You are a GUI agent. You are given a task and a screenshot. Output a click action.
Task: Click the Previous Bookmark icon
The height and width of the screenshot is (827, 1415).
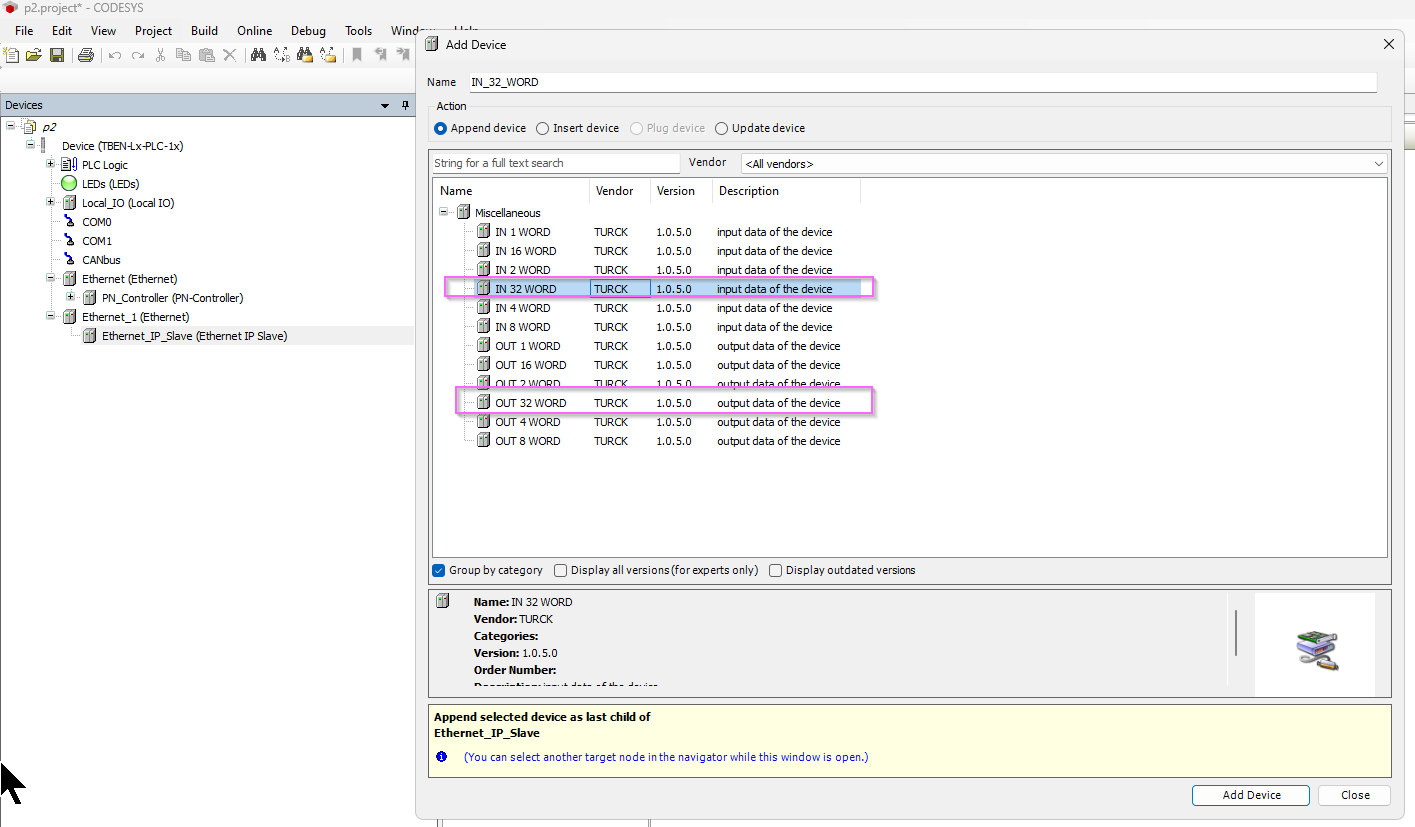[x=380, y=55]
